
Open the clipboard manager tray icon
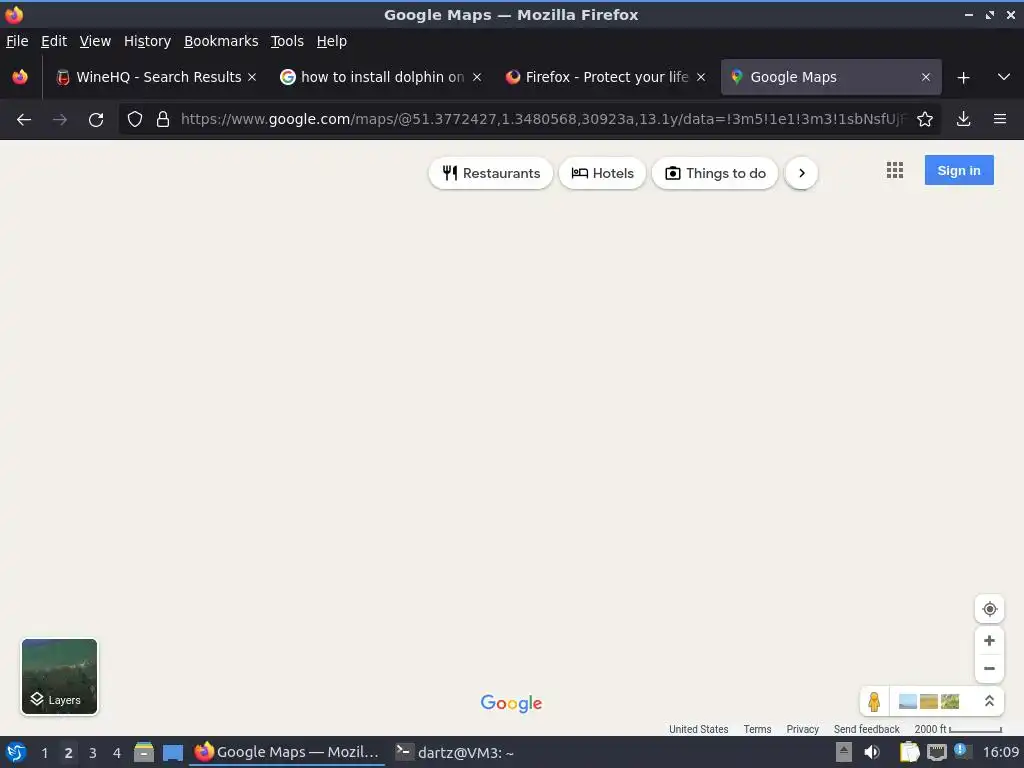point(909,752)
